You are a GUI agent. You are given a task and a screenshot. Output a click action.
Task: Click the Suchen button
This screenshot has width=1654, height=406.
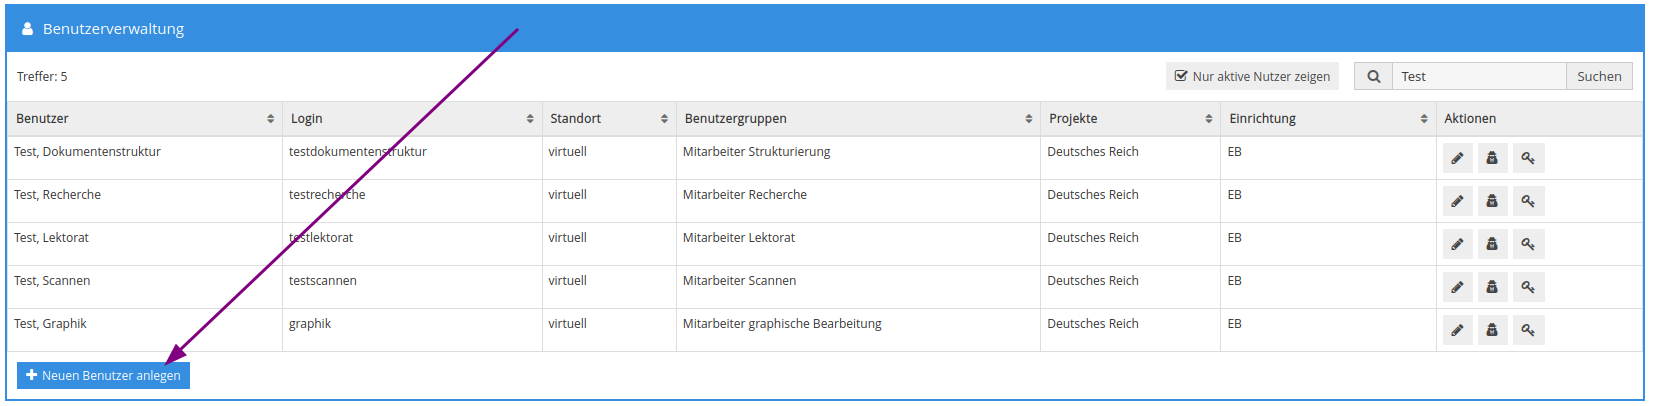[1599, 76]
